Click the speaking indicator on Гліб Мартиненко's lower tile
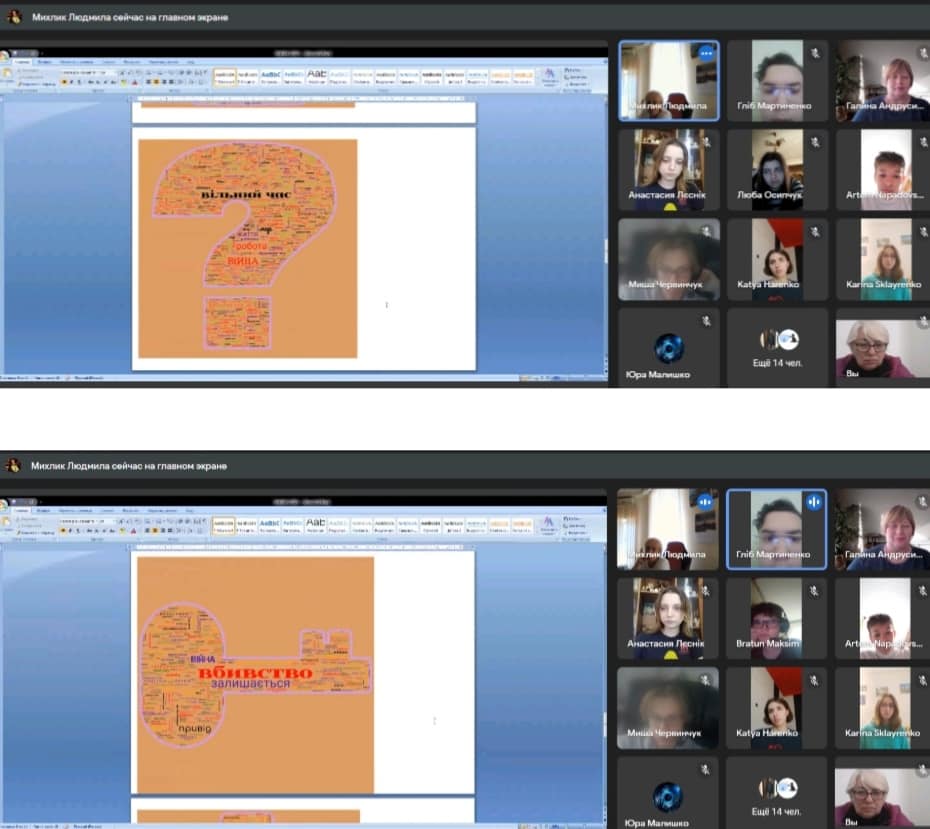 tap(815, 501)
